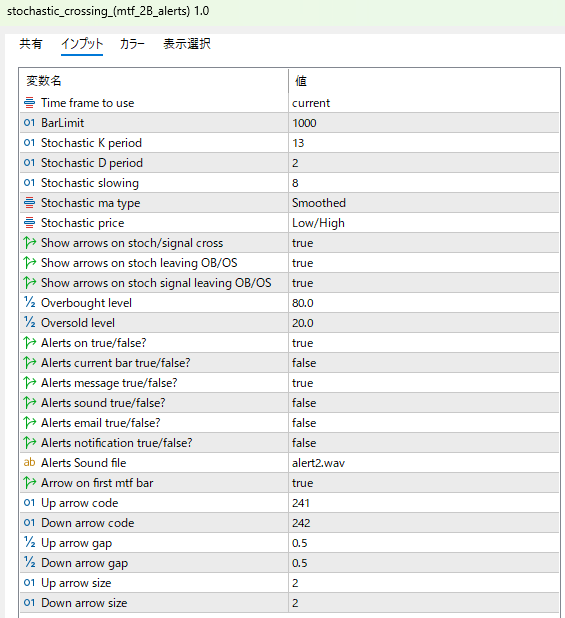The image size is (565, 618).
Task: Click the integer icon next to BarLimit
Action: pyautogui.click(x=30, y=123)
